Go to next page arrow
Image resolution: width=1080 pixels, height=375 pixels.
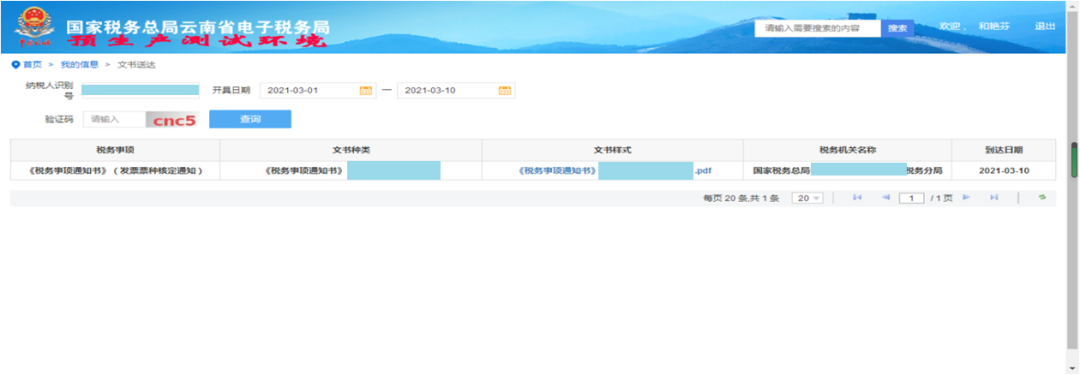(966, 198)
